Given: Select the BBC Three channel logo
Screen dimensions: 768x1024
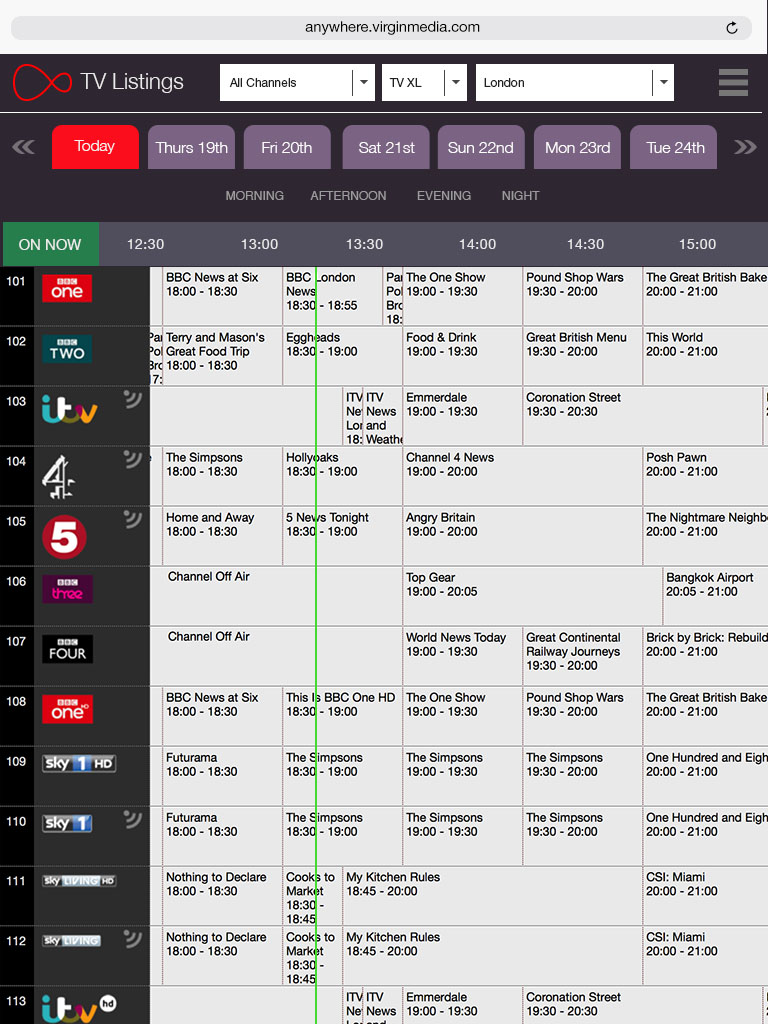Looking at the screenshot, I should [67, 589].
